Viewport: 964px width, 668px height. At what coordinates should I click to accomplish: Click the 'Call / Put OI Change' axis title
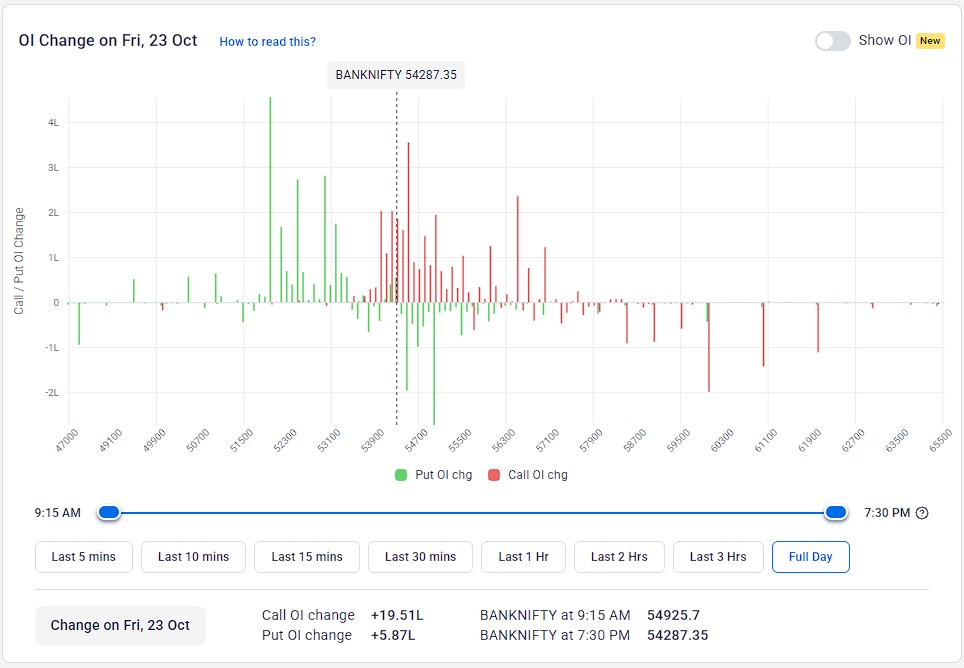pyautogui.click(x=19, y=261)
